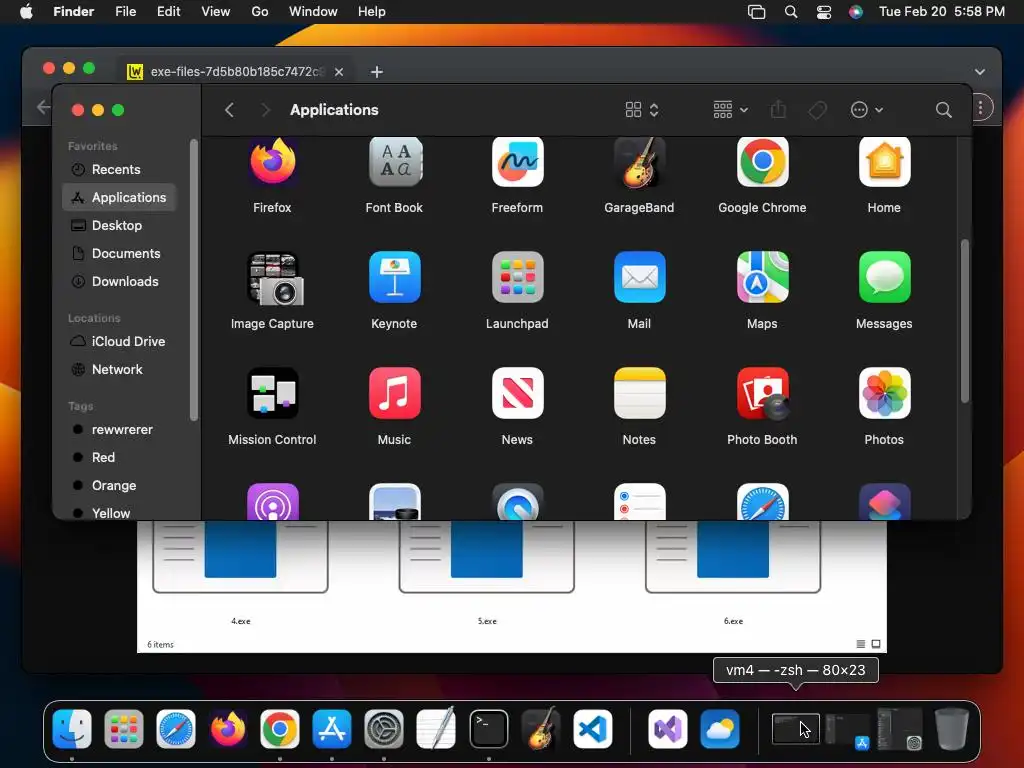
Task: Open the Go menu
Action: coord(260,12)
